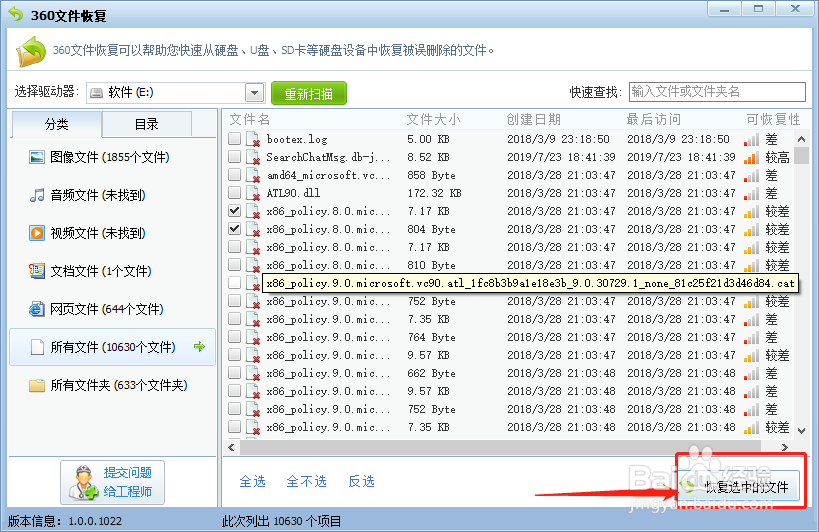Click the engineer doctor icon on 提交问题
819x532 pixels.
pos(83,482)
